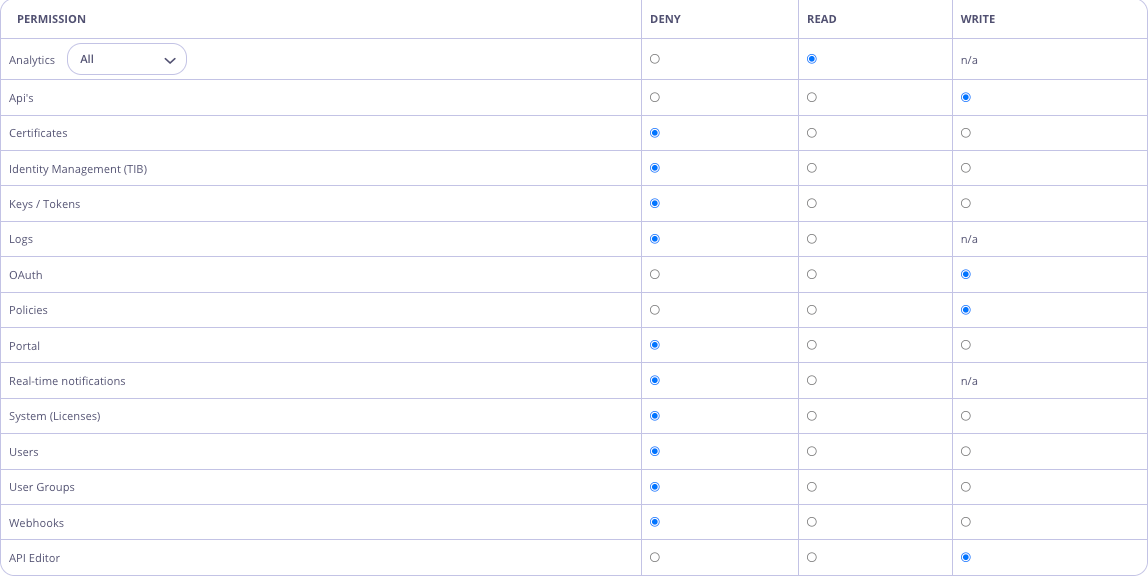This screenshot has height=577, width=1148.
Task: Select Deny for Portal
Action: point(655,345)
